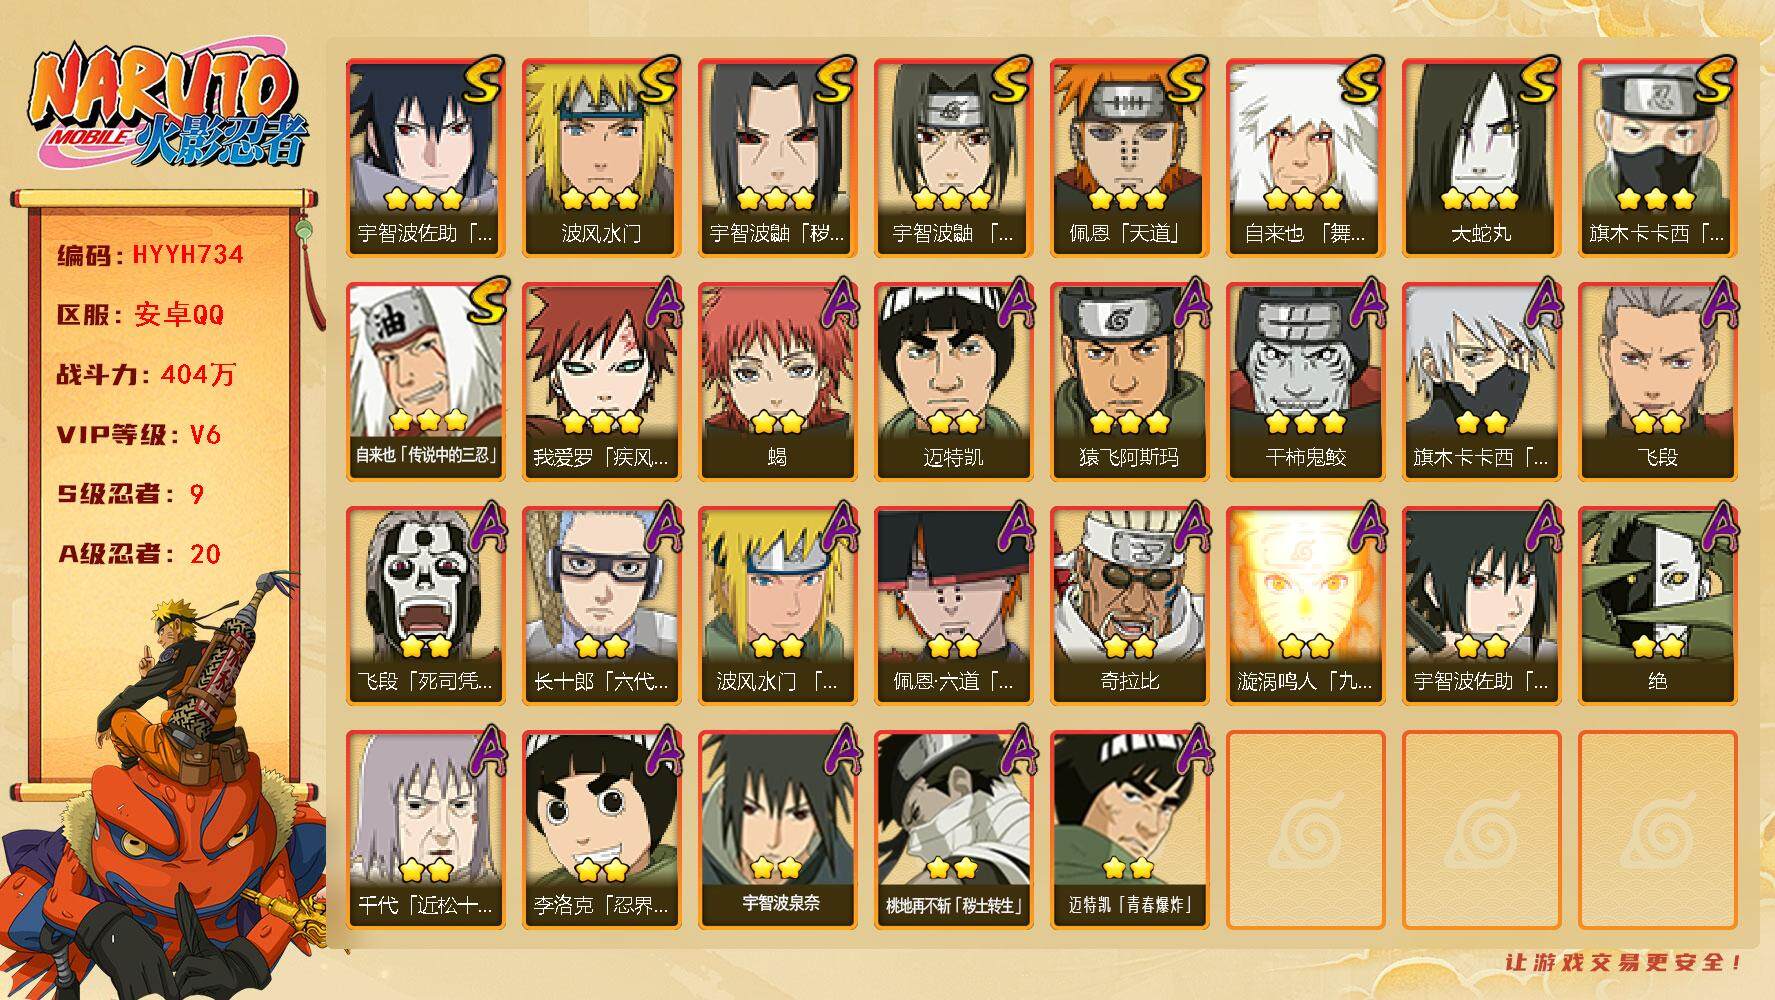The width and height of the screenshot is (1775, 1000).
Task: Click the 佩恩「天道」 ninja portrait
Action: (1129, 157)
